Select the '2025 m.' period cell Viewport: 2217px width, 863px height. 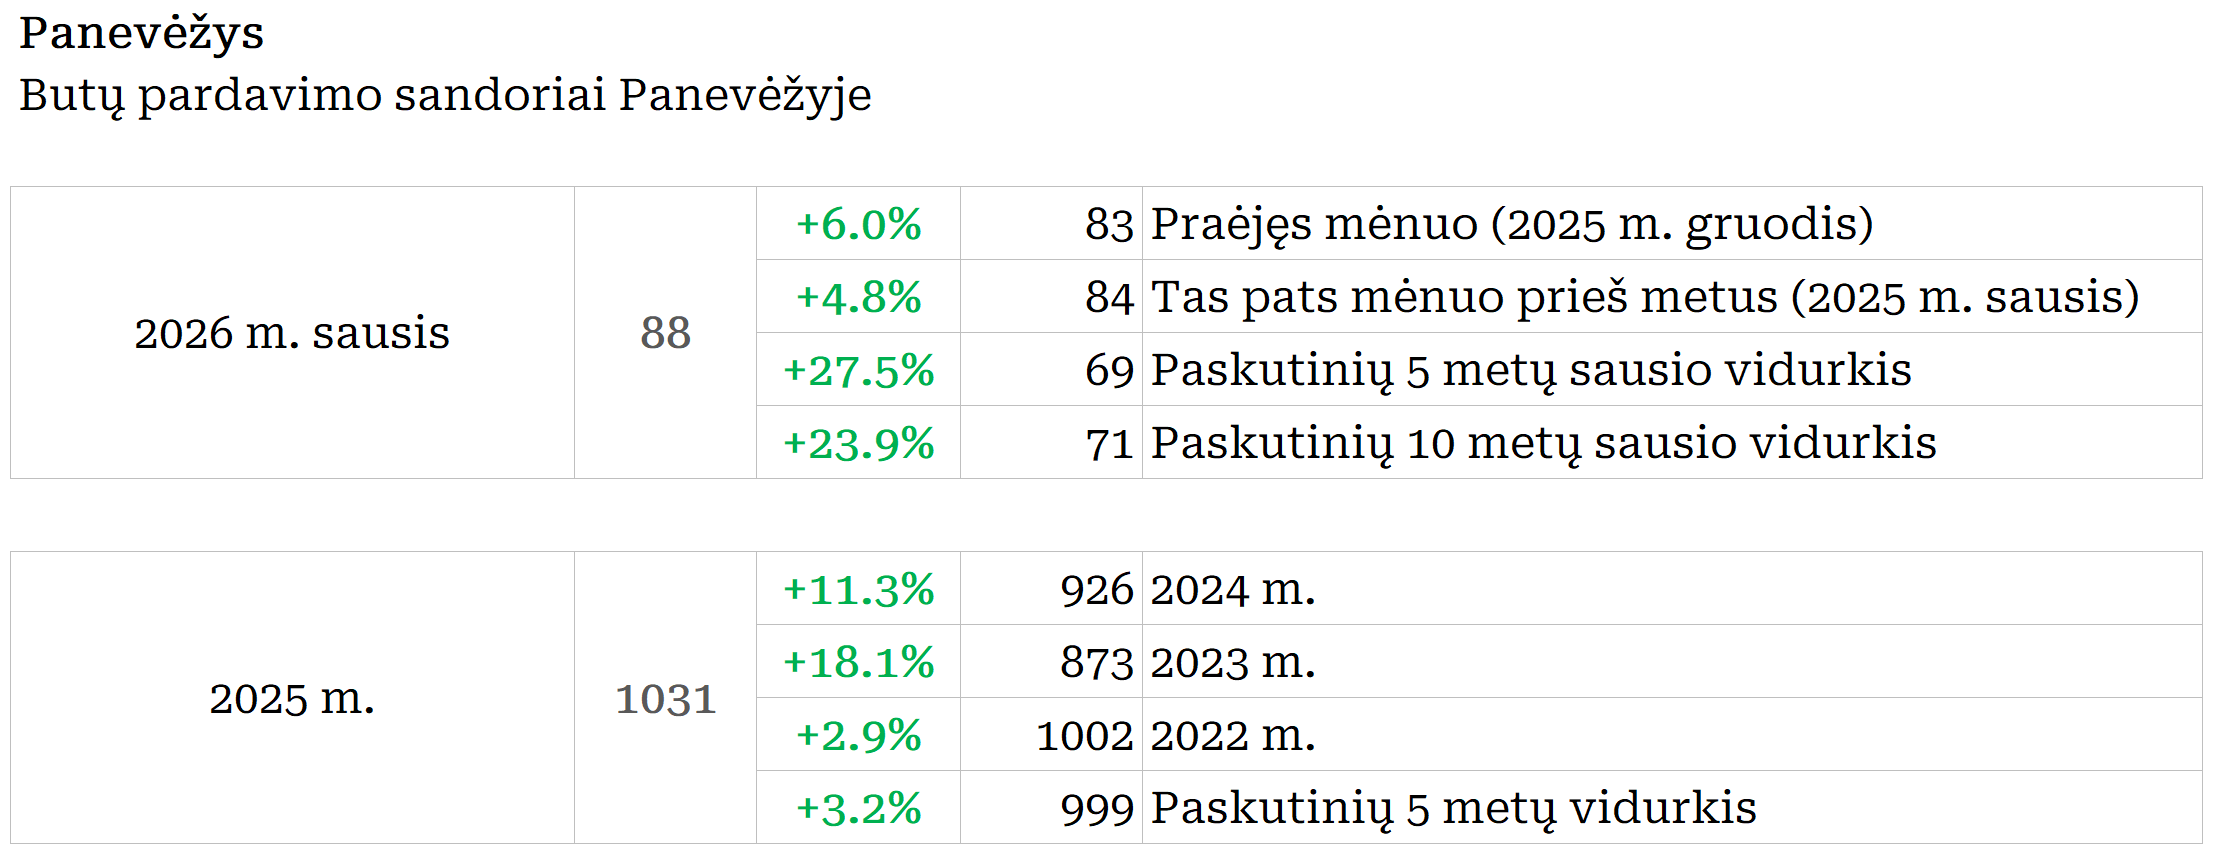[x=292, y=698]
